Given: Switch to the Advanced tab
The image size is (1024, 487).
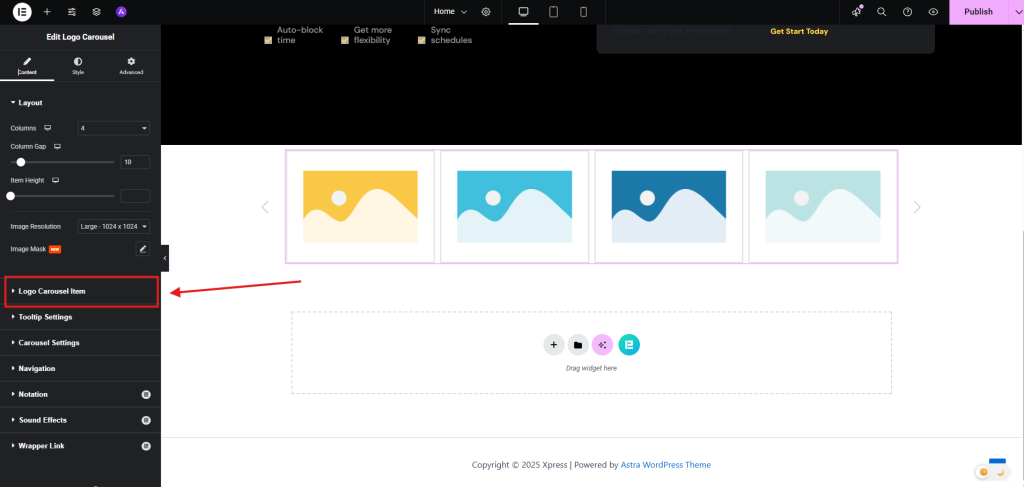Looking at the screenshot, I should pyautogui.click(x=131, y=67).
